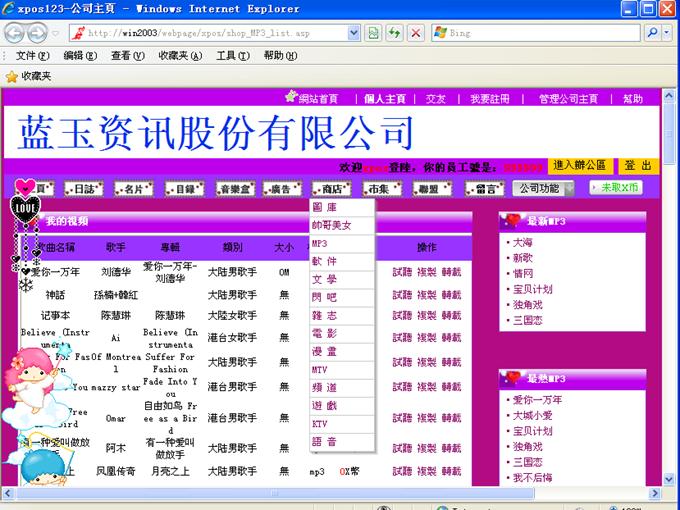
Task: Click the 未取X币 button
Action: coord(615,188)
